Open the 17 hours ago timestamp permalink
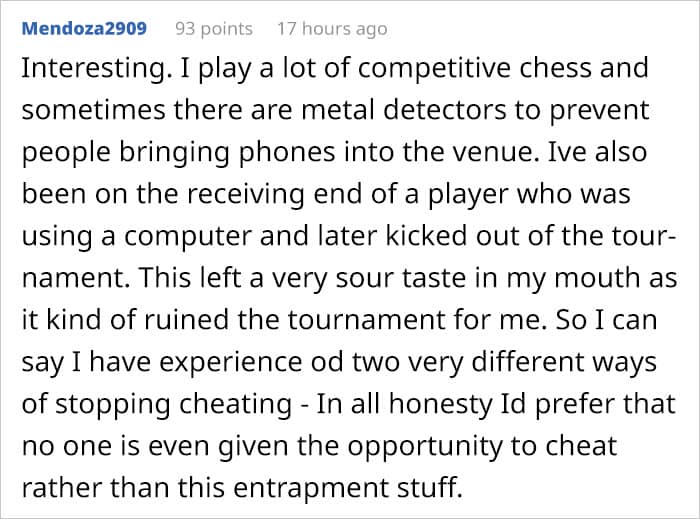The width and height of the screenshot is (700, 519). pos(332,29)
